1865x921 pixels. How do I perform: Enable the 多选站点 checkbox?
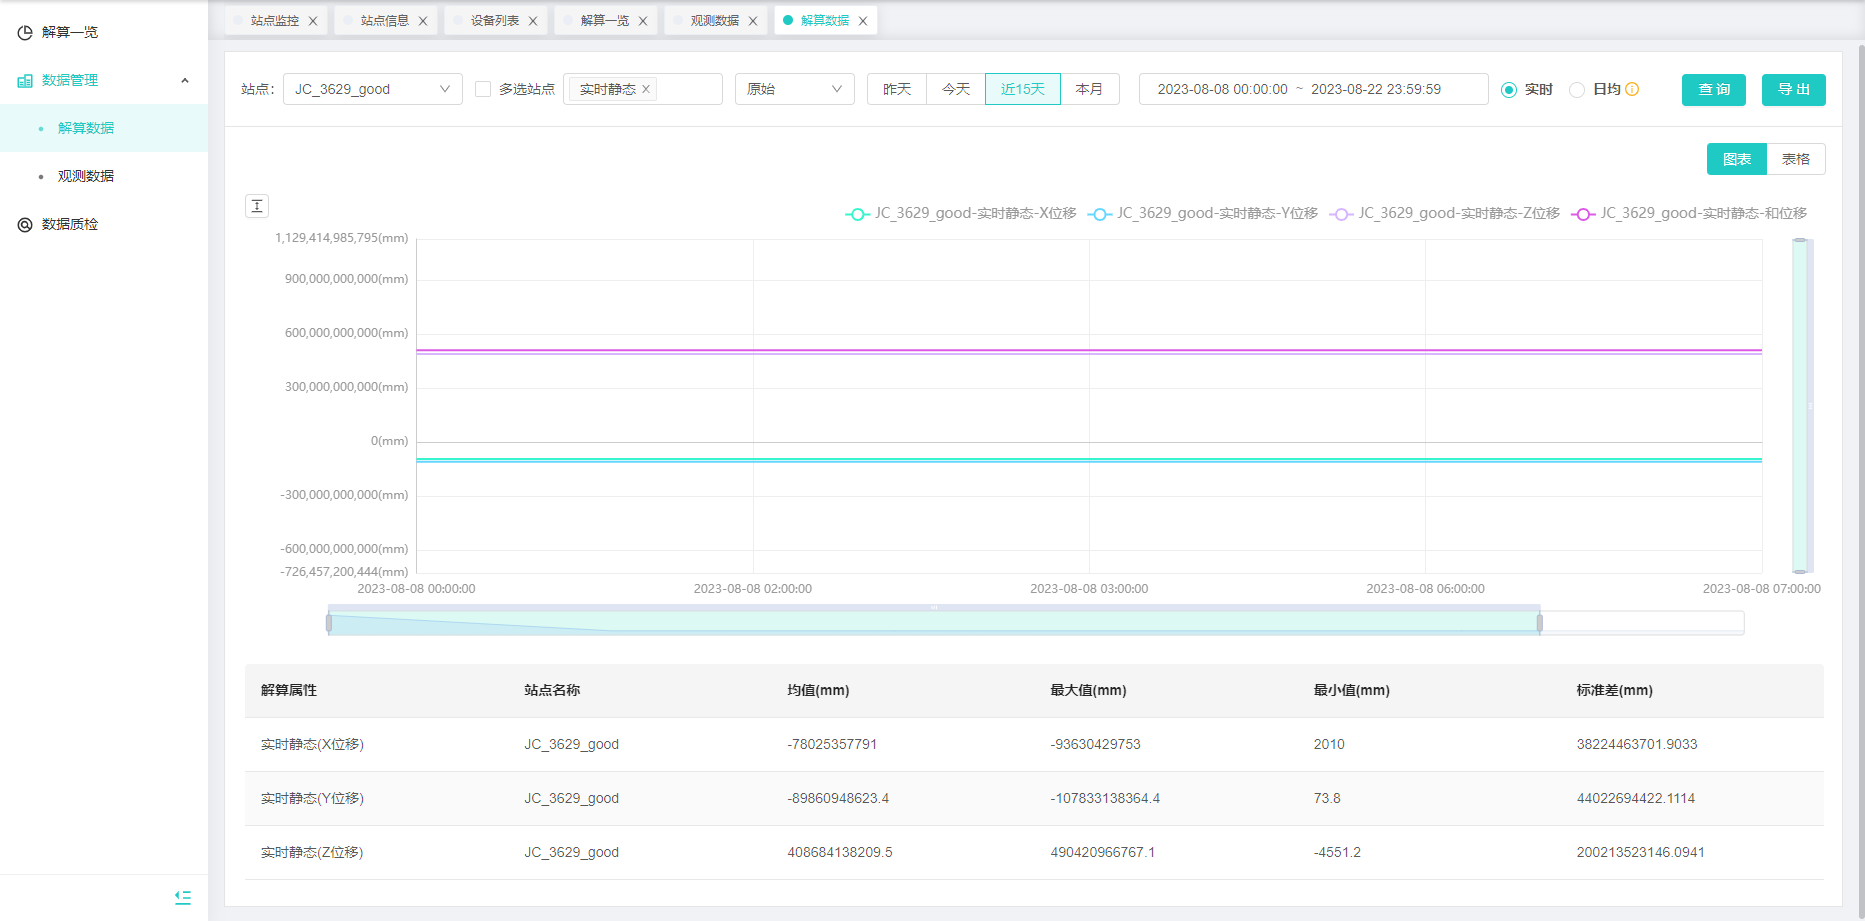(x=483, y=89)
